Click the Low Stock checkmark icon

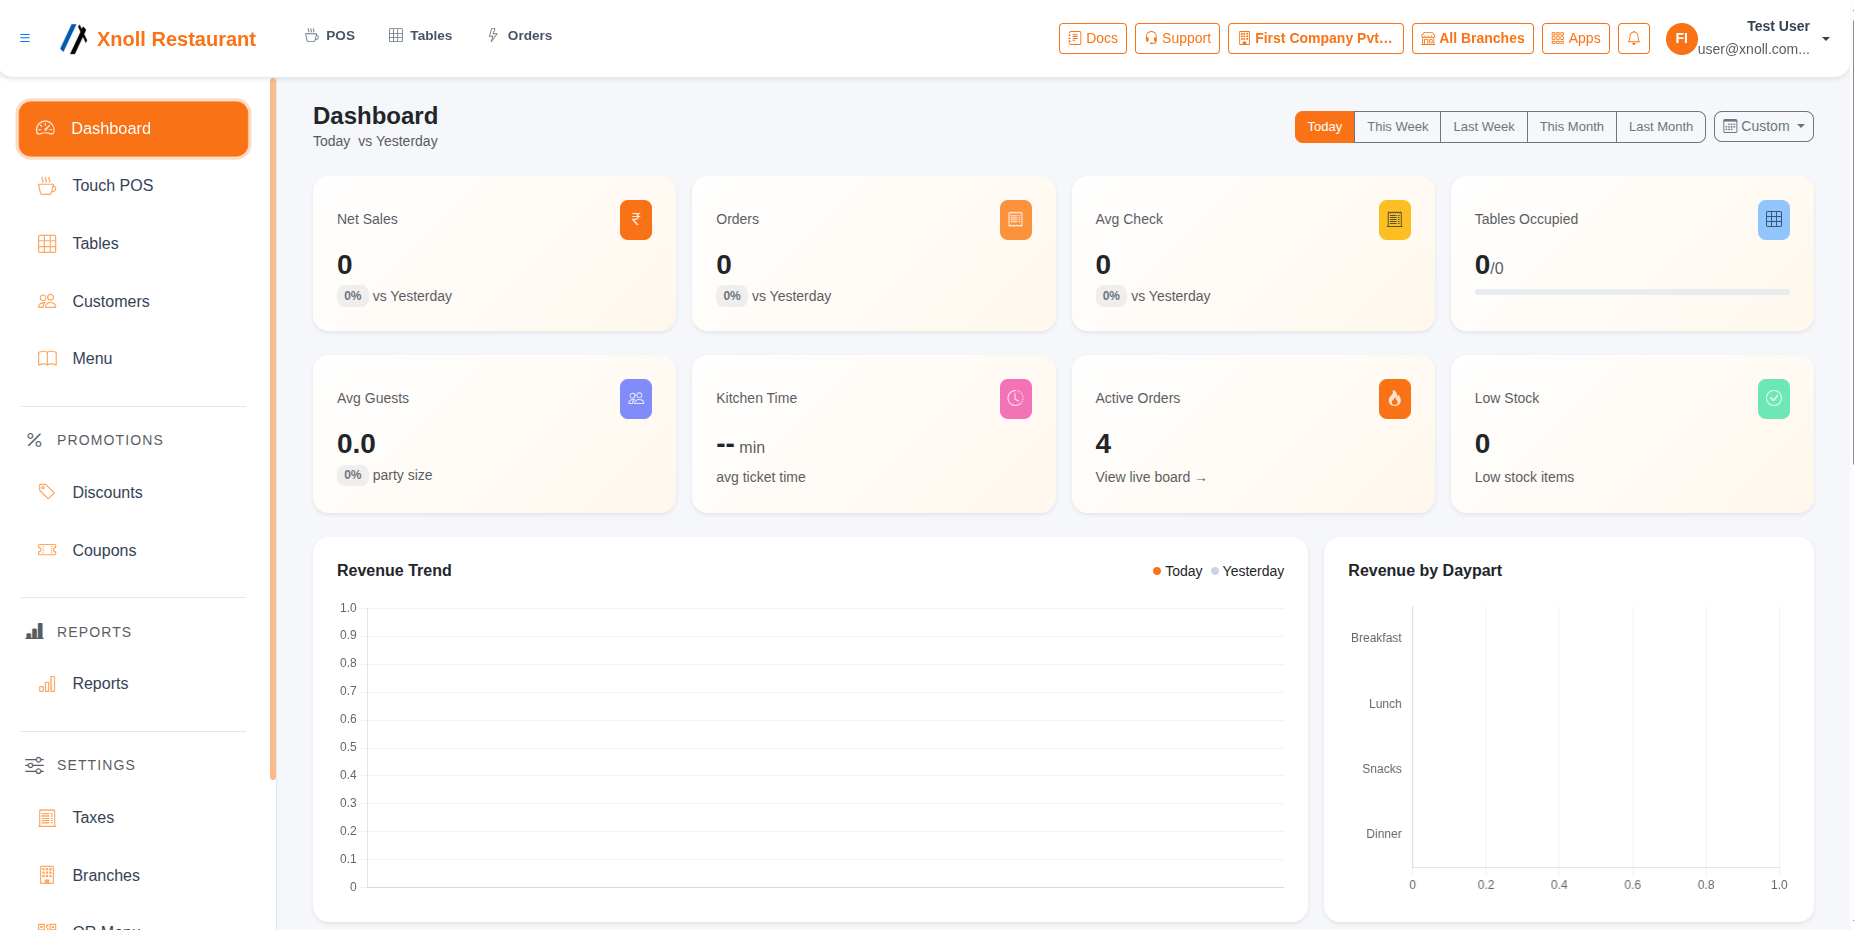click(x=1773, y=399)
